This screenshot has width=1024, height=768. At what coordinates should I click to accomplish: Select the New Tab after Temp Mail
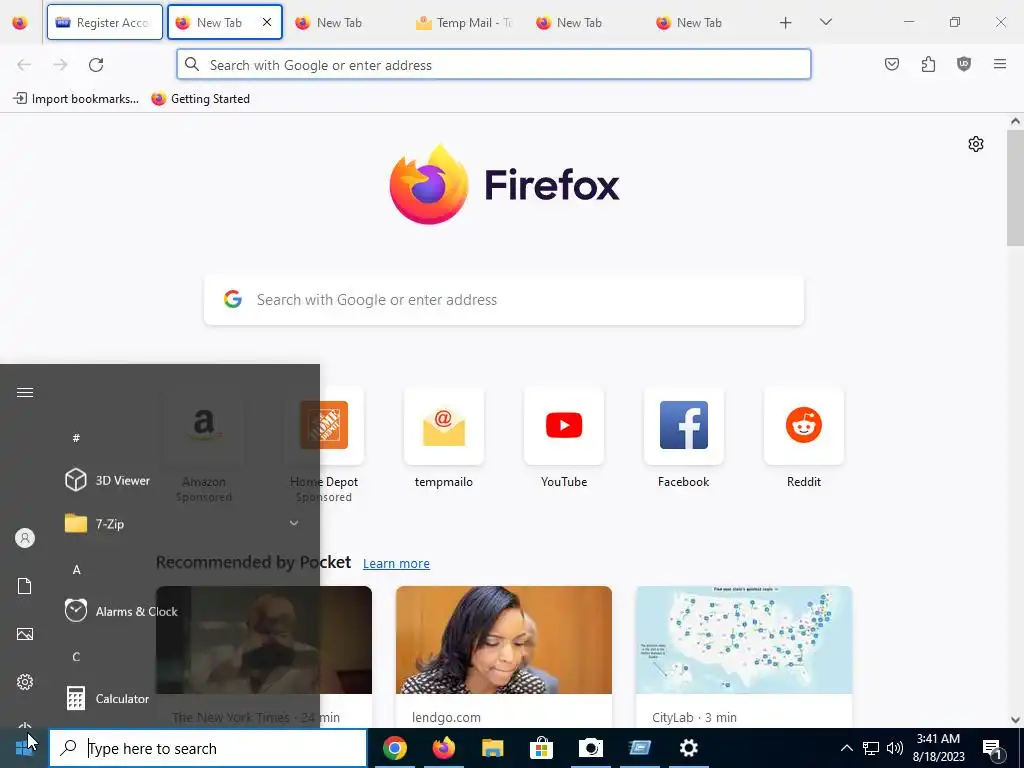coord(584,22)
